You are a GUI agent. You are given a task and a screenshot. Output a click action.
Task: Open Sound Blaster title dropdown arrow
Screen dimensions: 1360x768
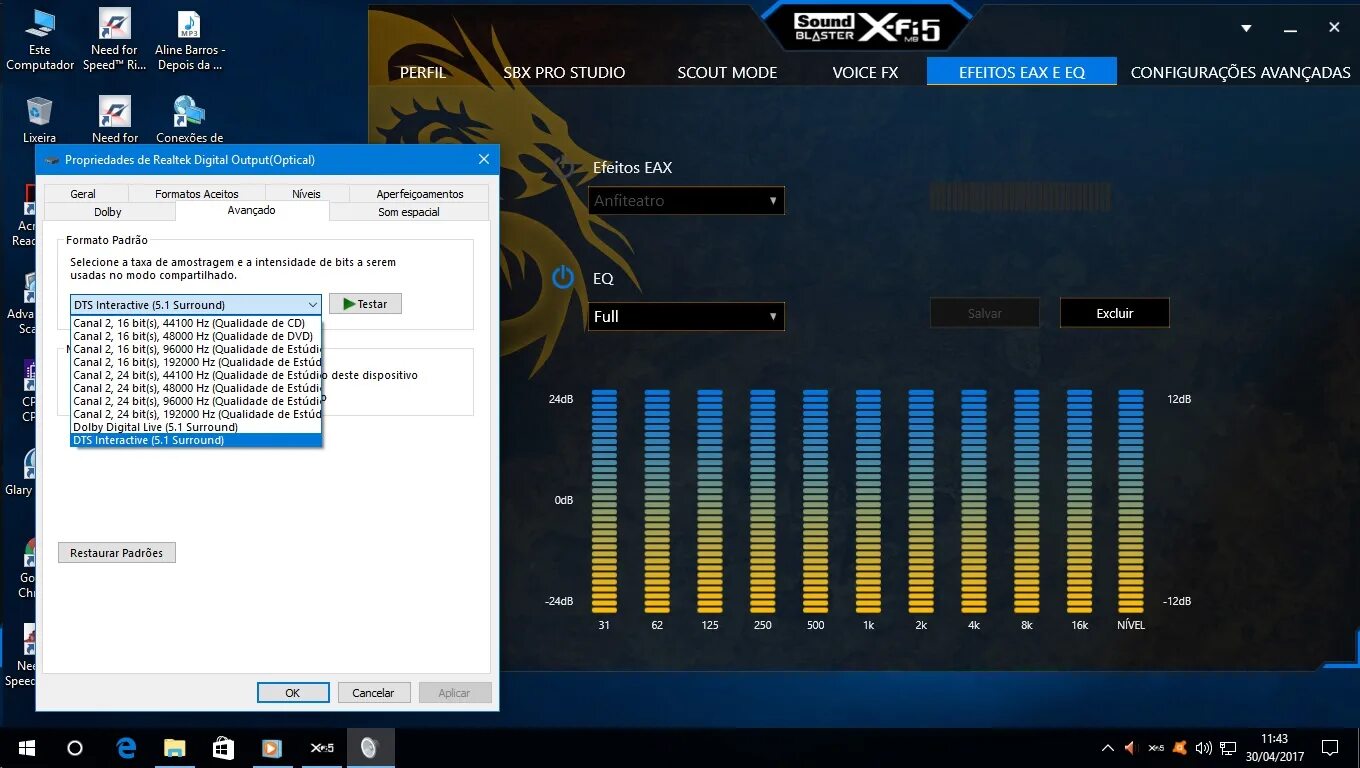tap(1246, 29)
